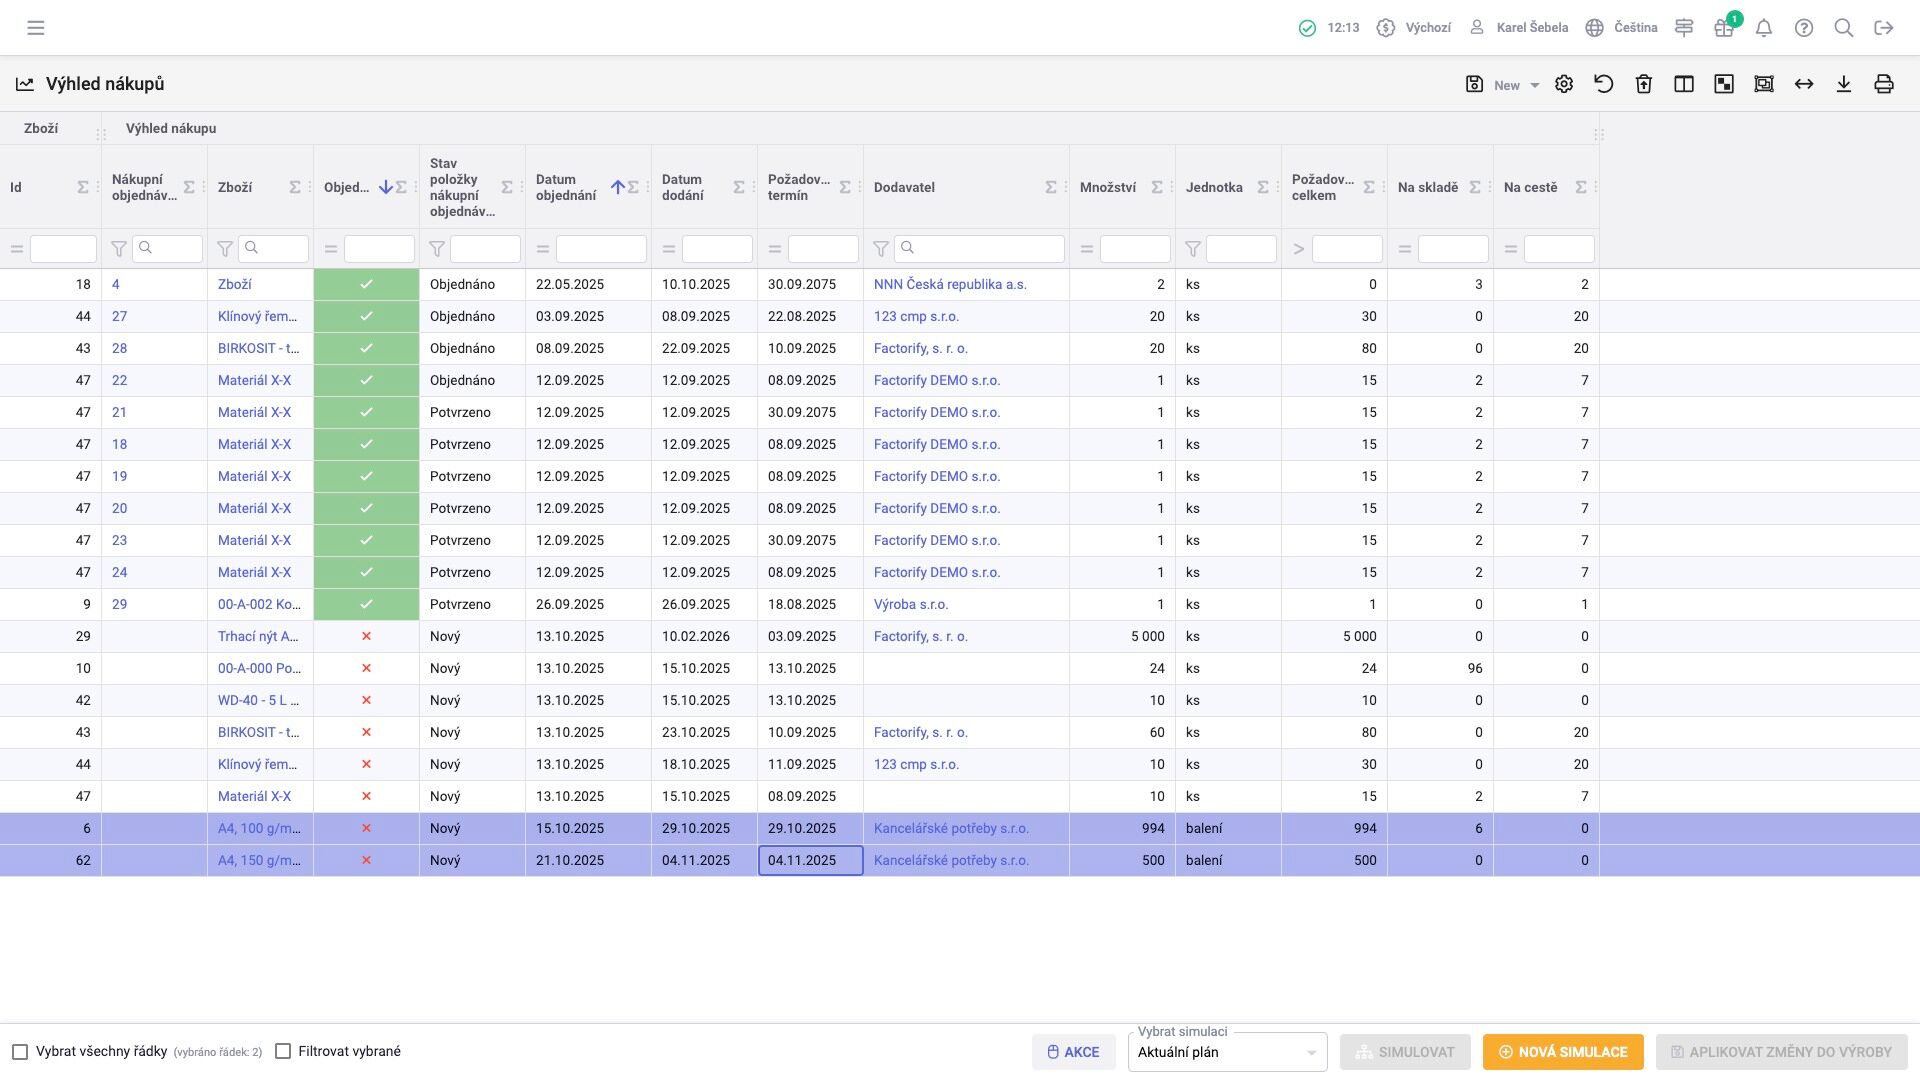
Task: Open 'Aktuální plán' simulation dropdown
Action: pos(1227,1052)
